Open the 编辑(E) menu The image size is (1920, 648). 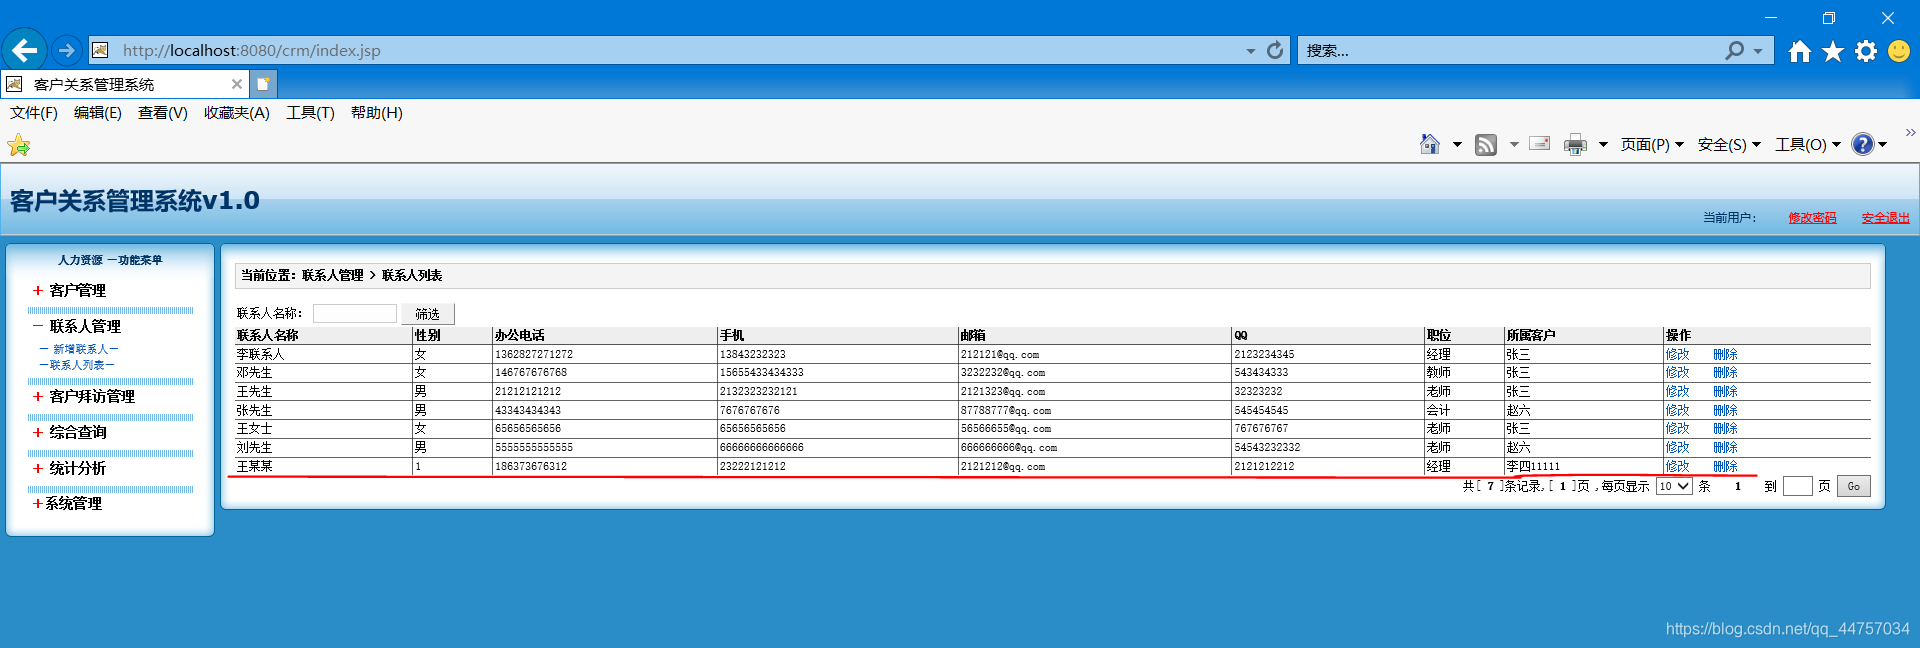[98, 113]
